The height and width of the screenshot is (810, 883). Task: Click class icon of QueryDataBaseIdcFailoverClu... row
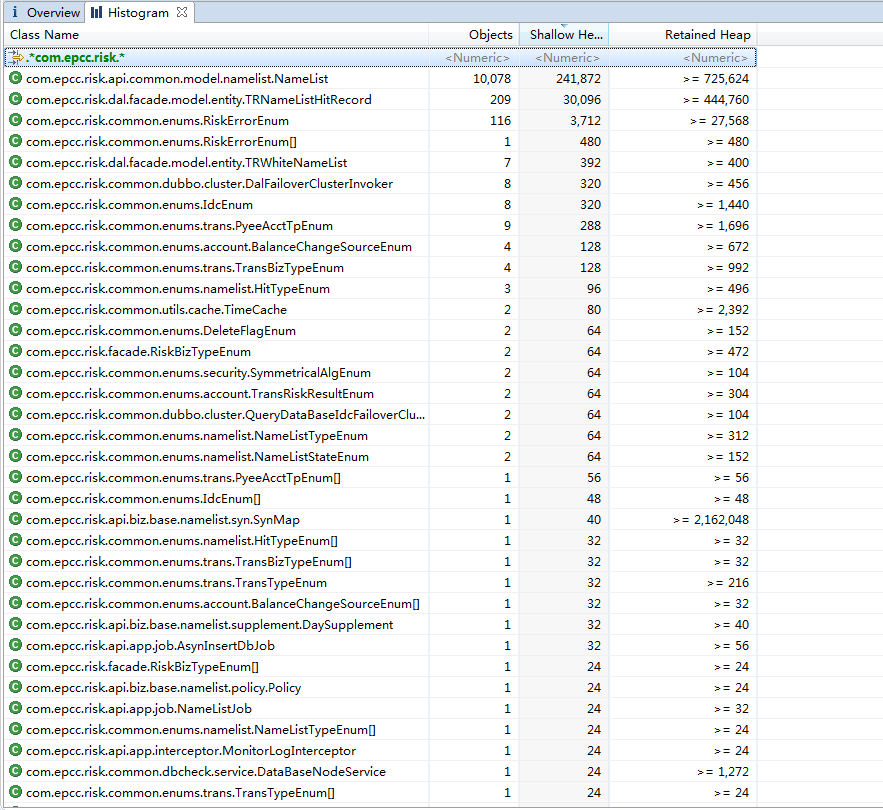coord(16,415)
